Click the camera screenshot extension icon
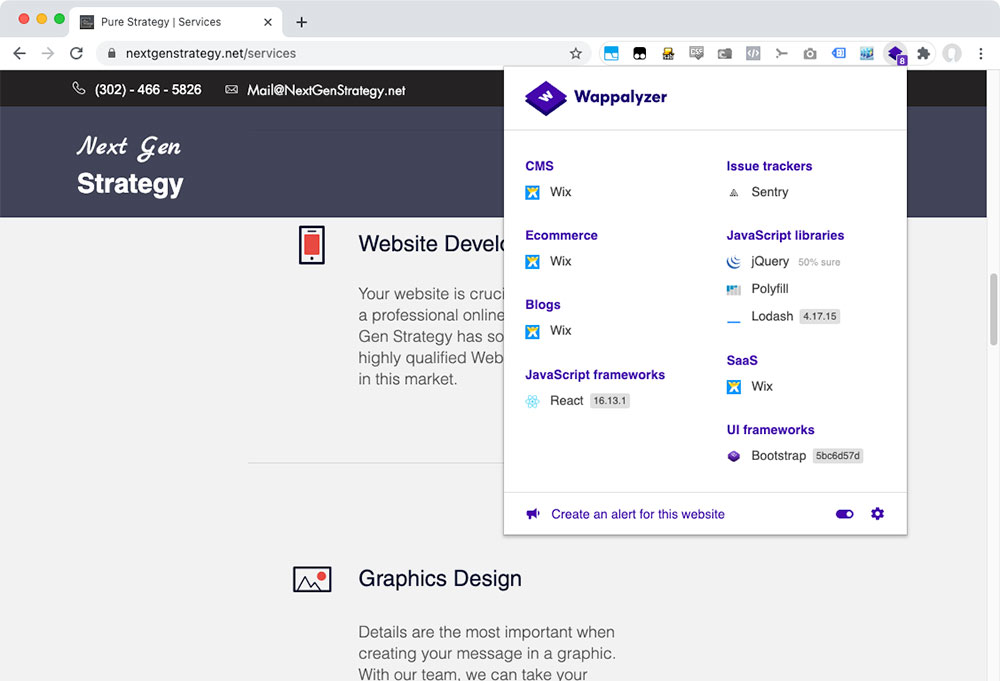1000x681 pixels. (x=810, y=54)
